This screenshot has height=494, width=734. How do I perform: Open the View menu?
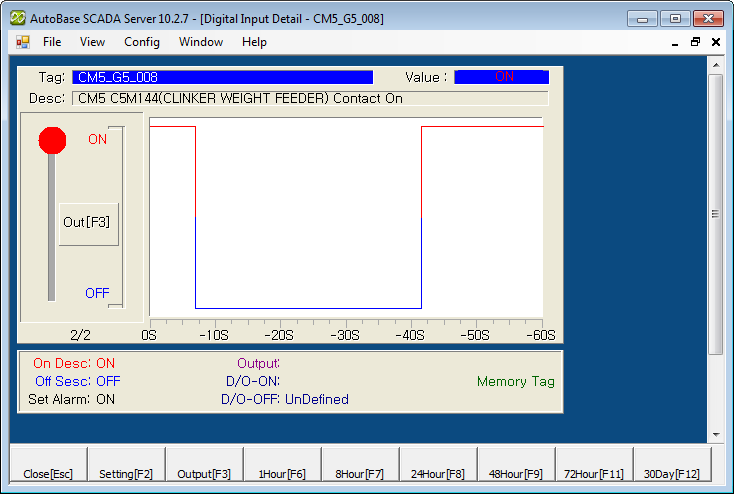click(92, 42)
